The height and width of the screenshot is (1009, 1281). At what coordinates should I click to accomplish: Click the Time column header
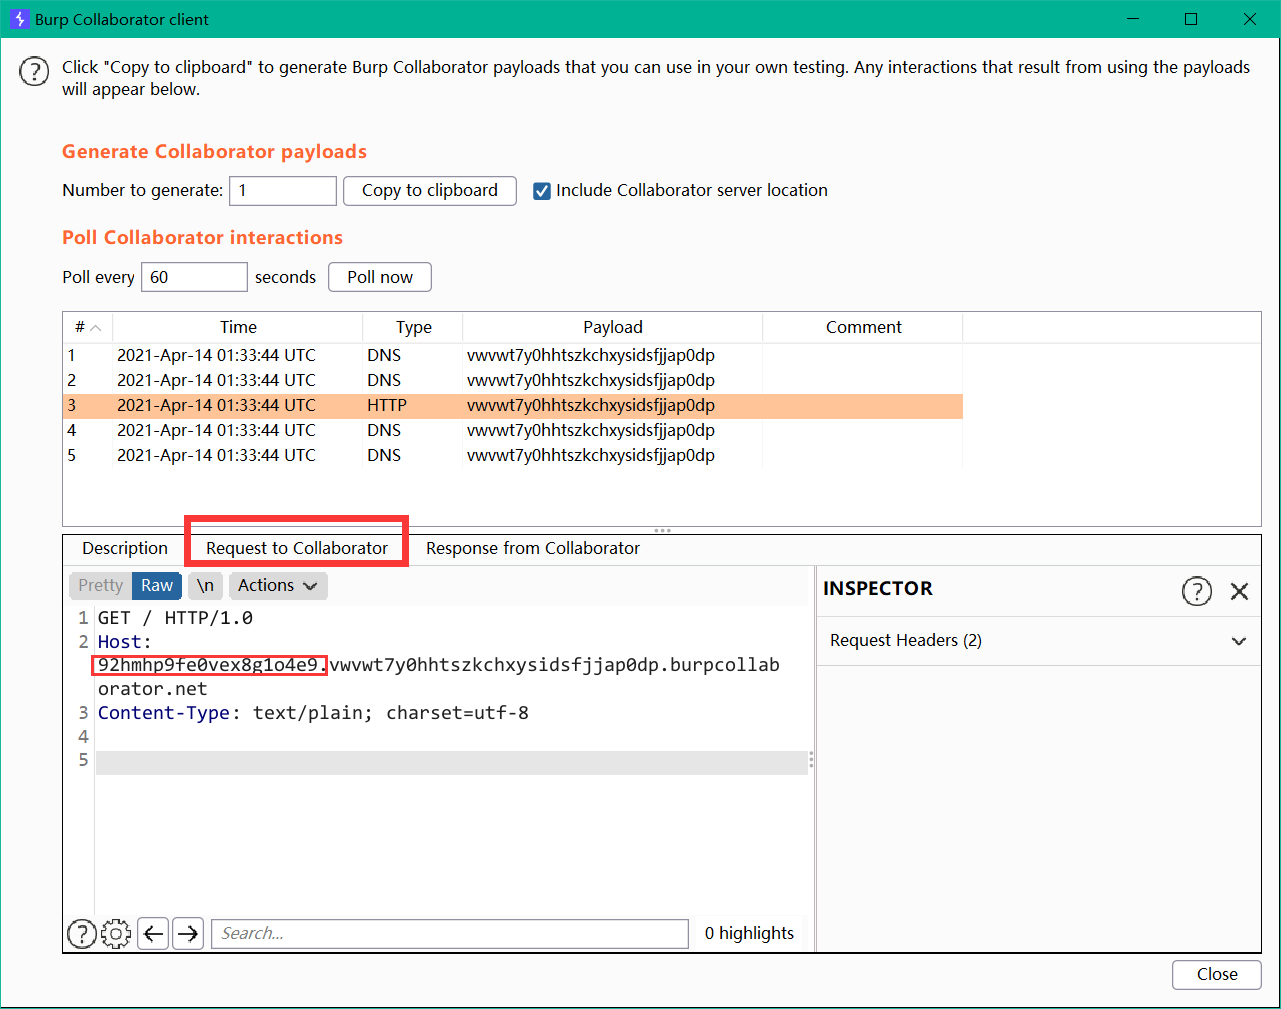coord(238,327)
